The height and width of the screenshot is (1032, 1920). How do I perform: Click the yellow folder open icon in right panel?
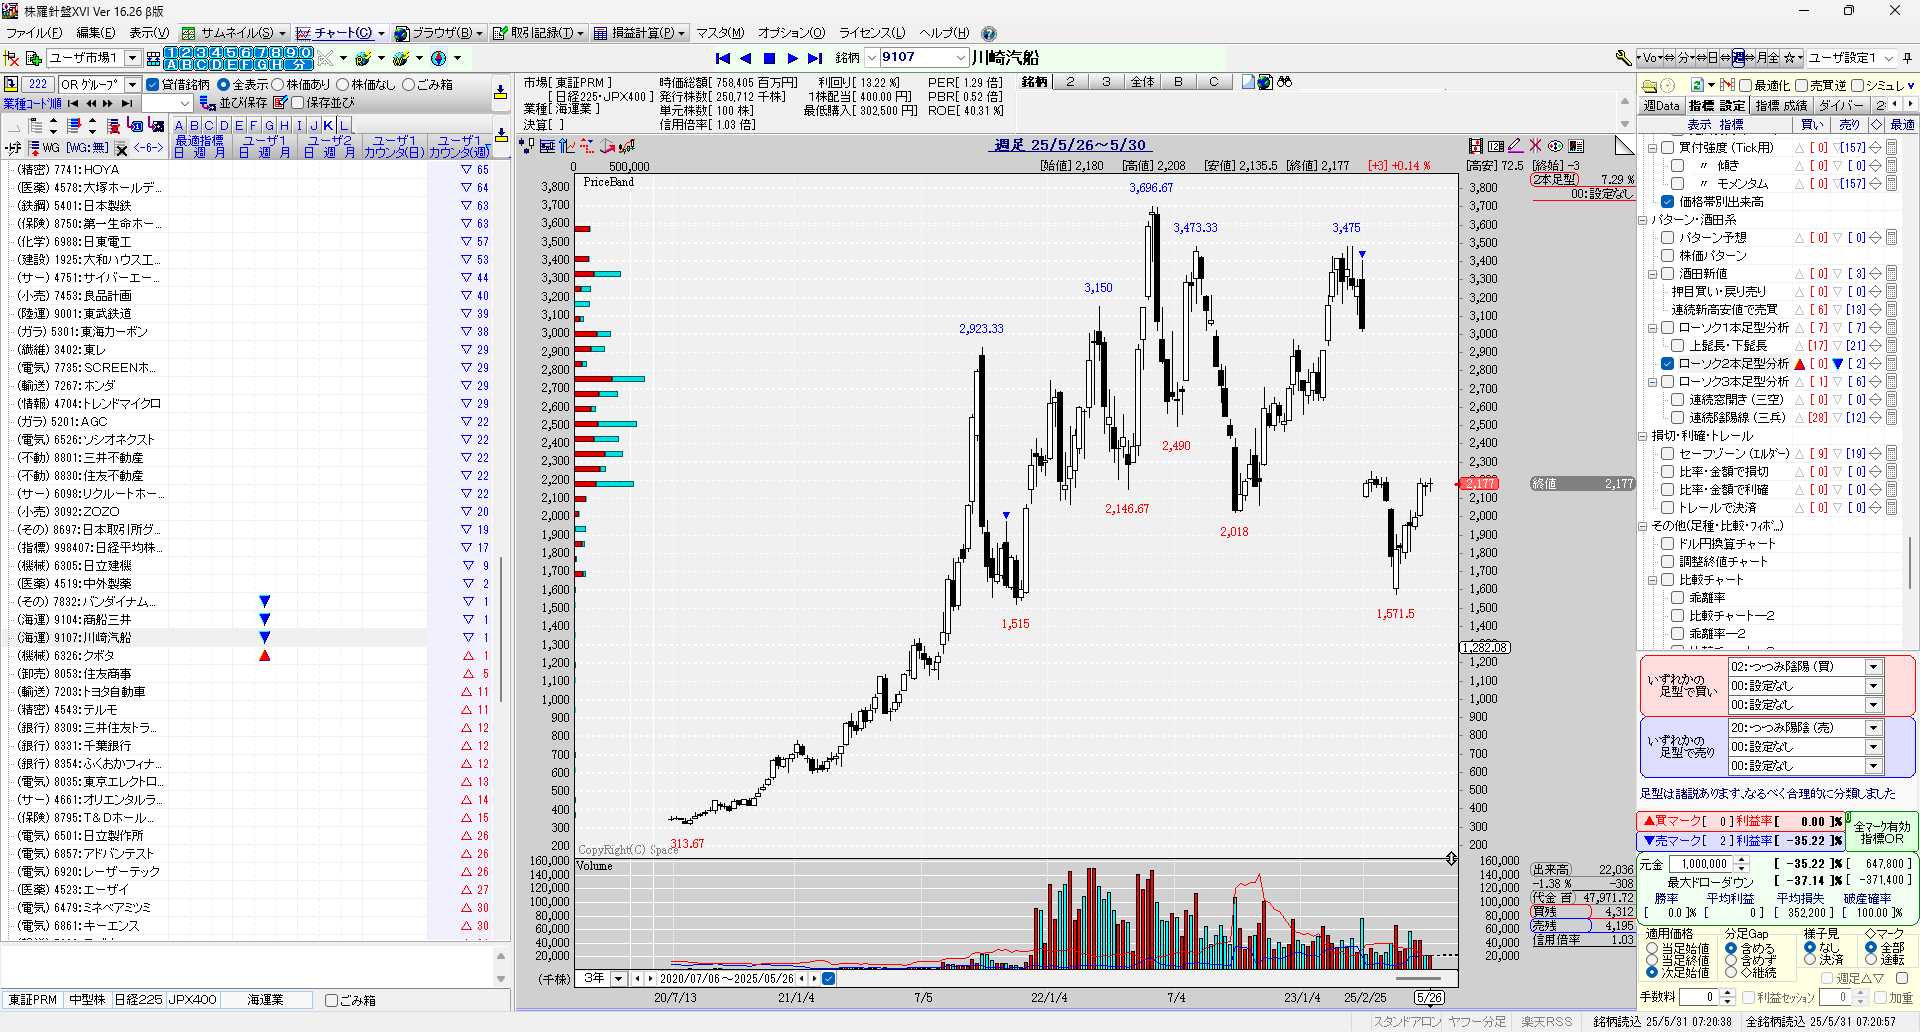1650,85
